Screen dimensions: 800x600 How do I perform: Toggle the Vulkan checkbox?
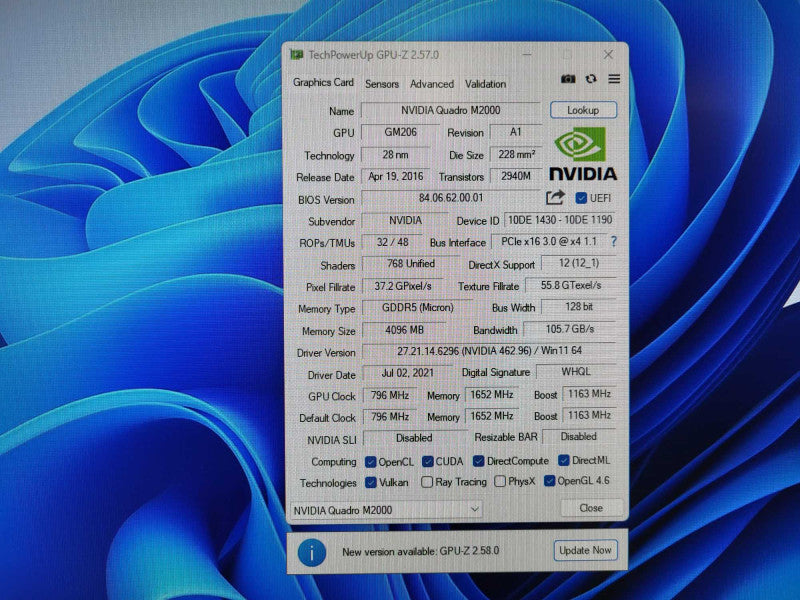tap(371, 483)
